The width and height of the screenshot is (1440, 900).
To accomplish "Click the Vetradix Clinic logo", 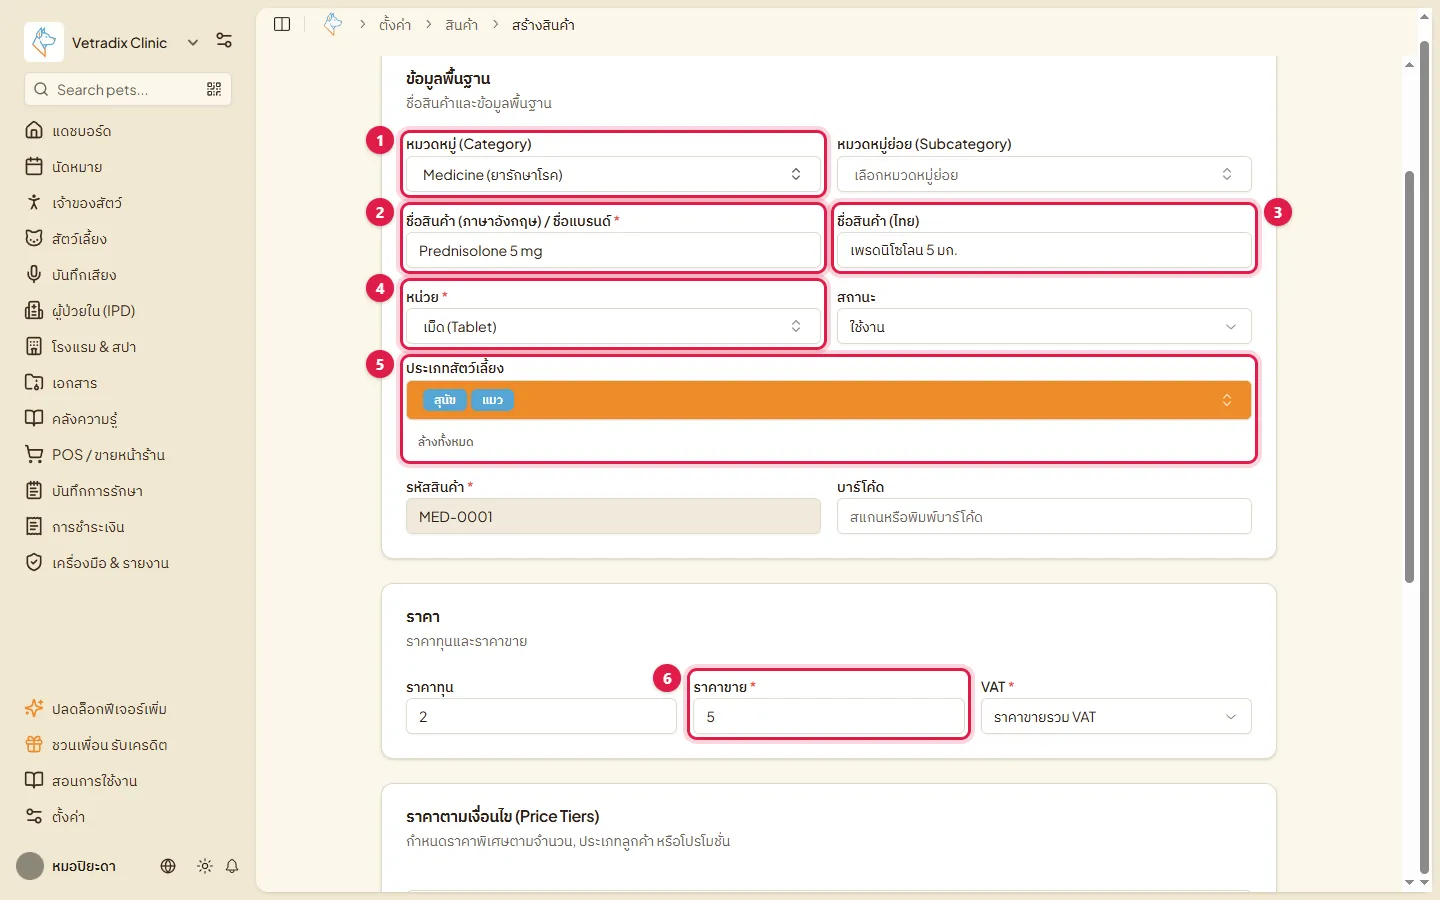I will click(x=44, y=42).
